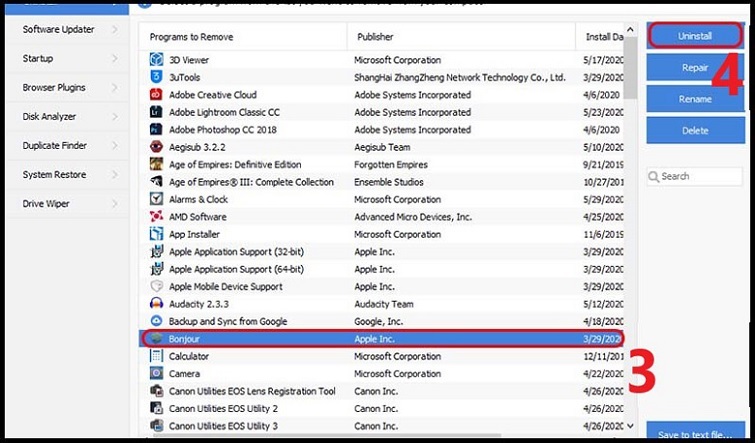The image size is (755, 443).
Task: Select the Adobe Lightroom Classic CC icon
Action: pyautogui.click(x=156, y=112)
